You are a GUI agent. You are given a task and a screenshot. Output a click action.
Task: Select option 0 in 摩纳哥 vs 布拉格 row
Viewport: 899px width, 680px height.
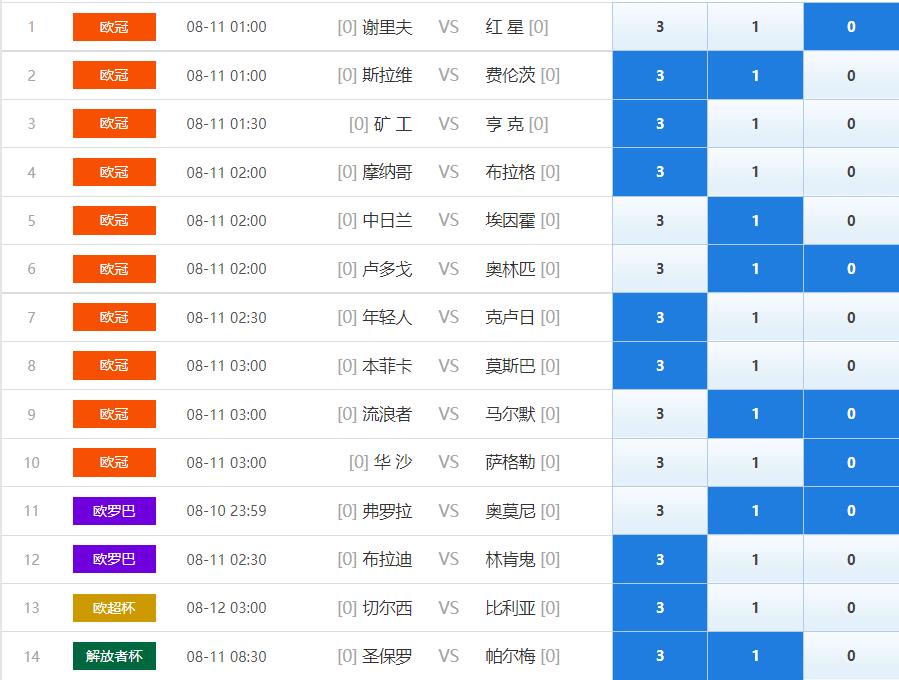point(851,172)
